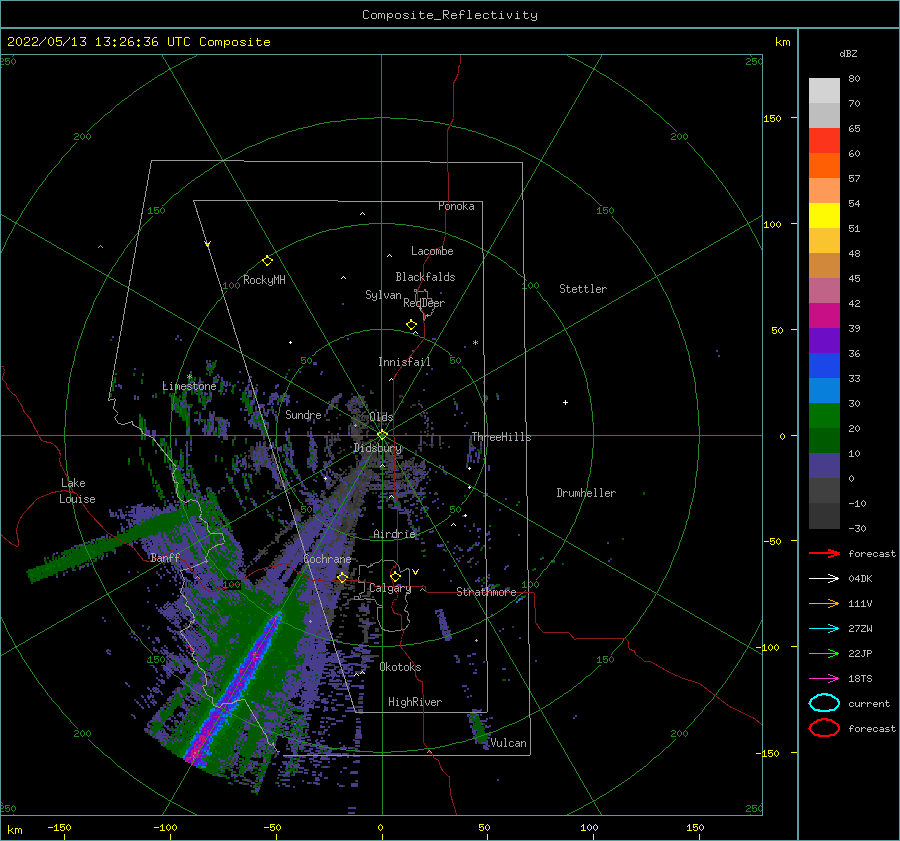Click the 2022/05/13 13:26:36 UTC timestamp
Image resolution: width=900 pixels, height=841 pixels.
click(138, 42)
